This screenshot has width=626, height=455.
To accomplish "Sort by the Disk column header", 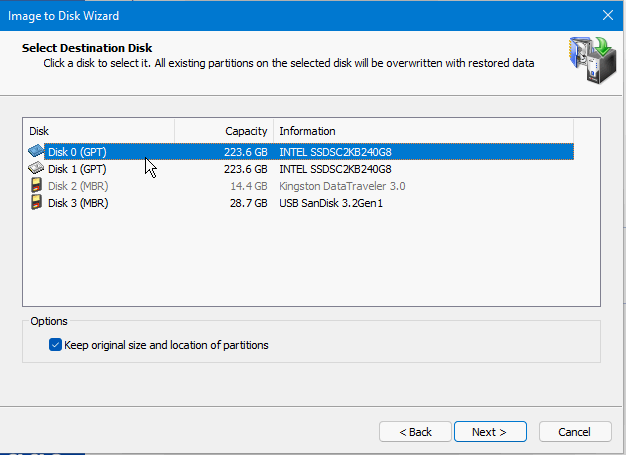I will point(98,131).
